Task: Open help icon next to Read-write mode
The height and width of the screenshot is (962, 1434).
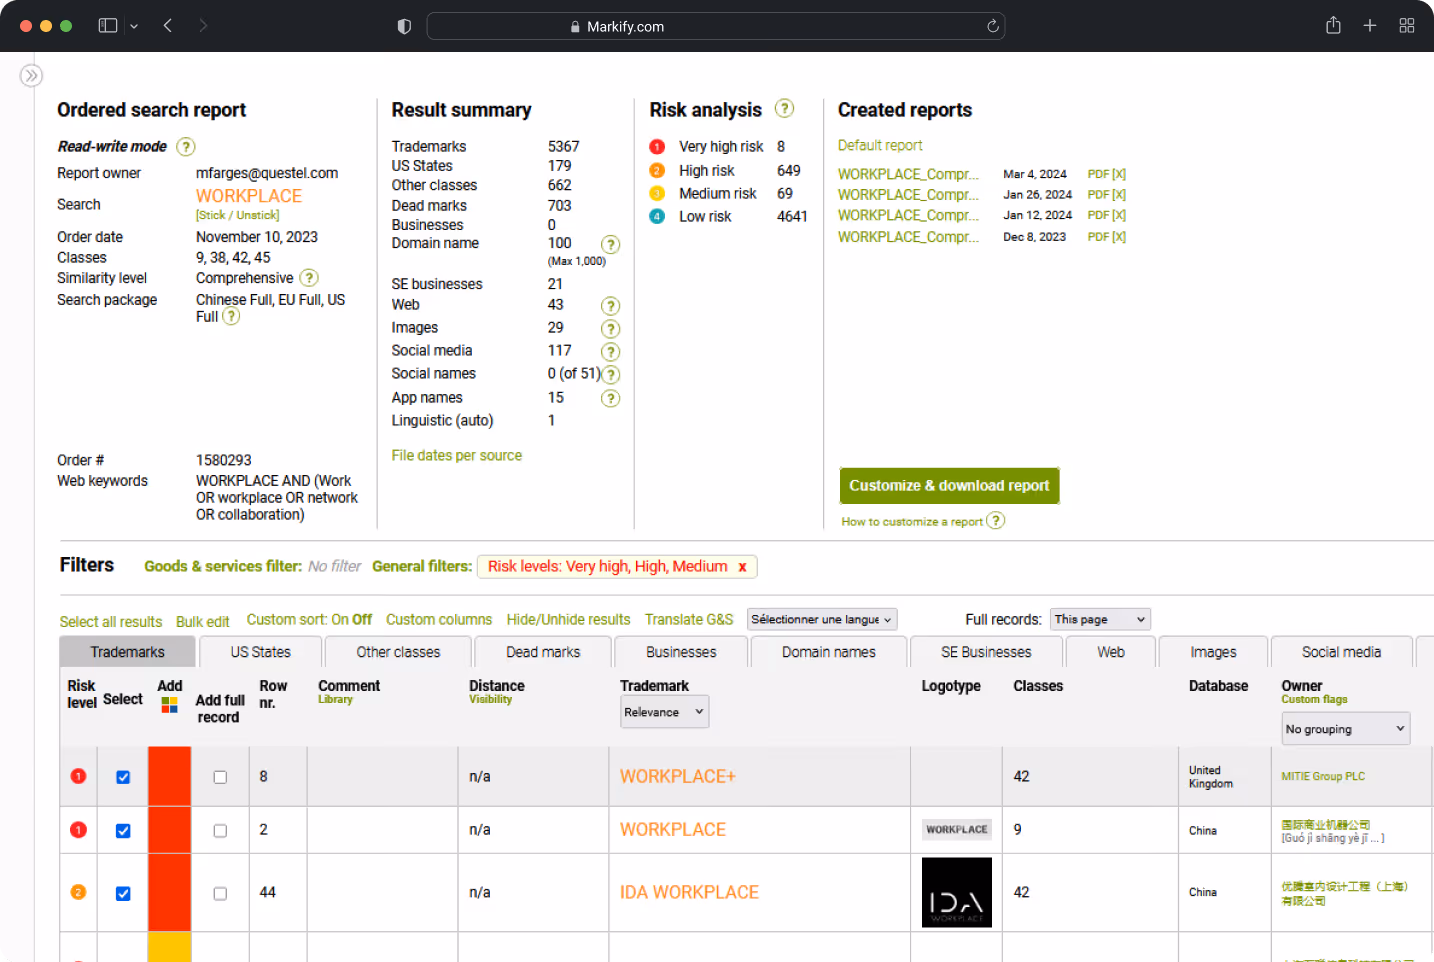Action: (186, 147)
